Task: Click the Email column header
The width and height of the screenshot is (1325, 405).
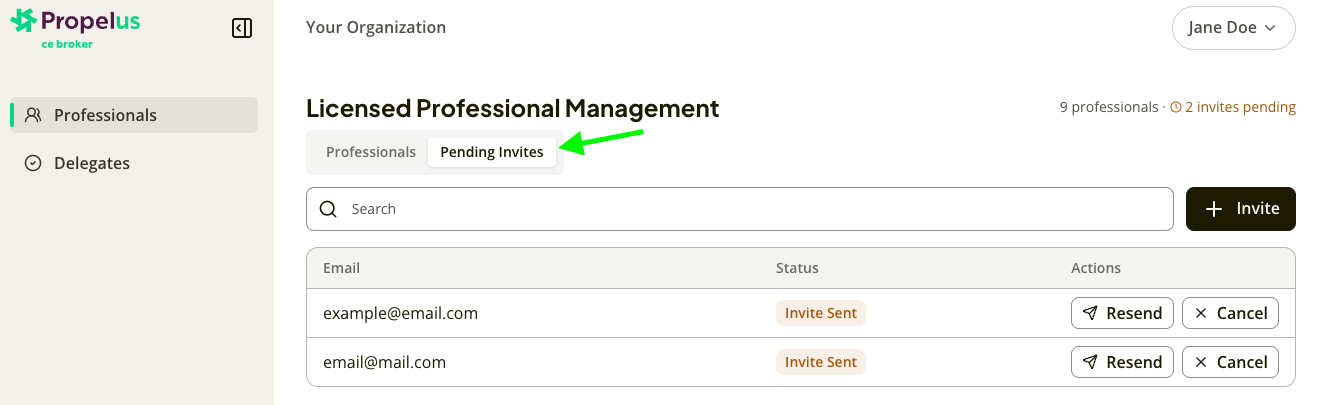Action: (341, 268)
